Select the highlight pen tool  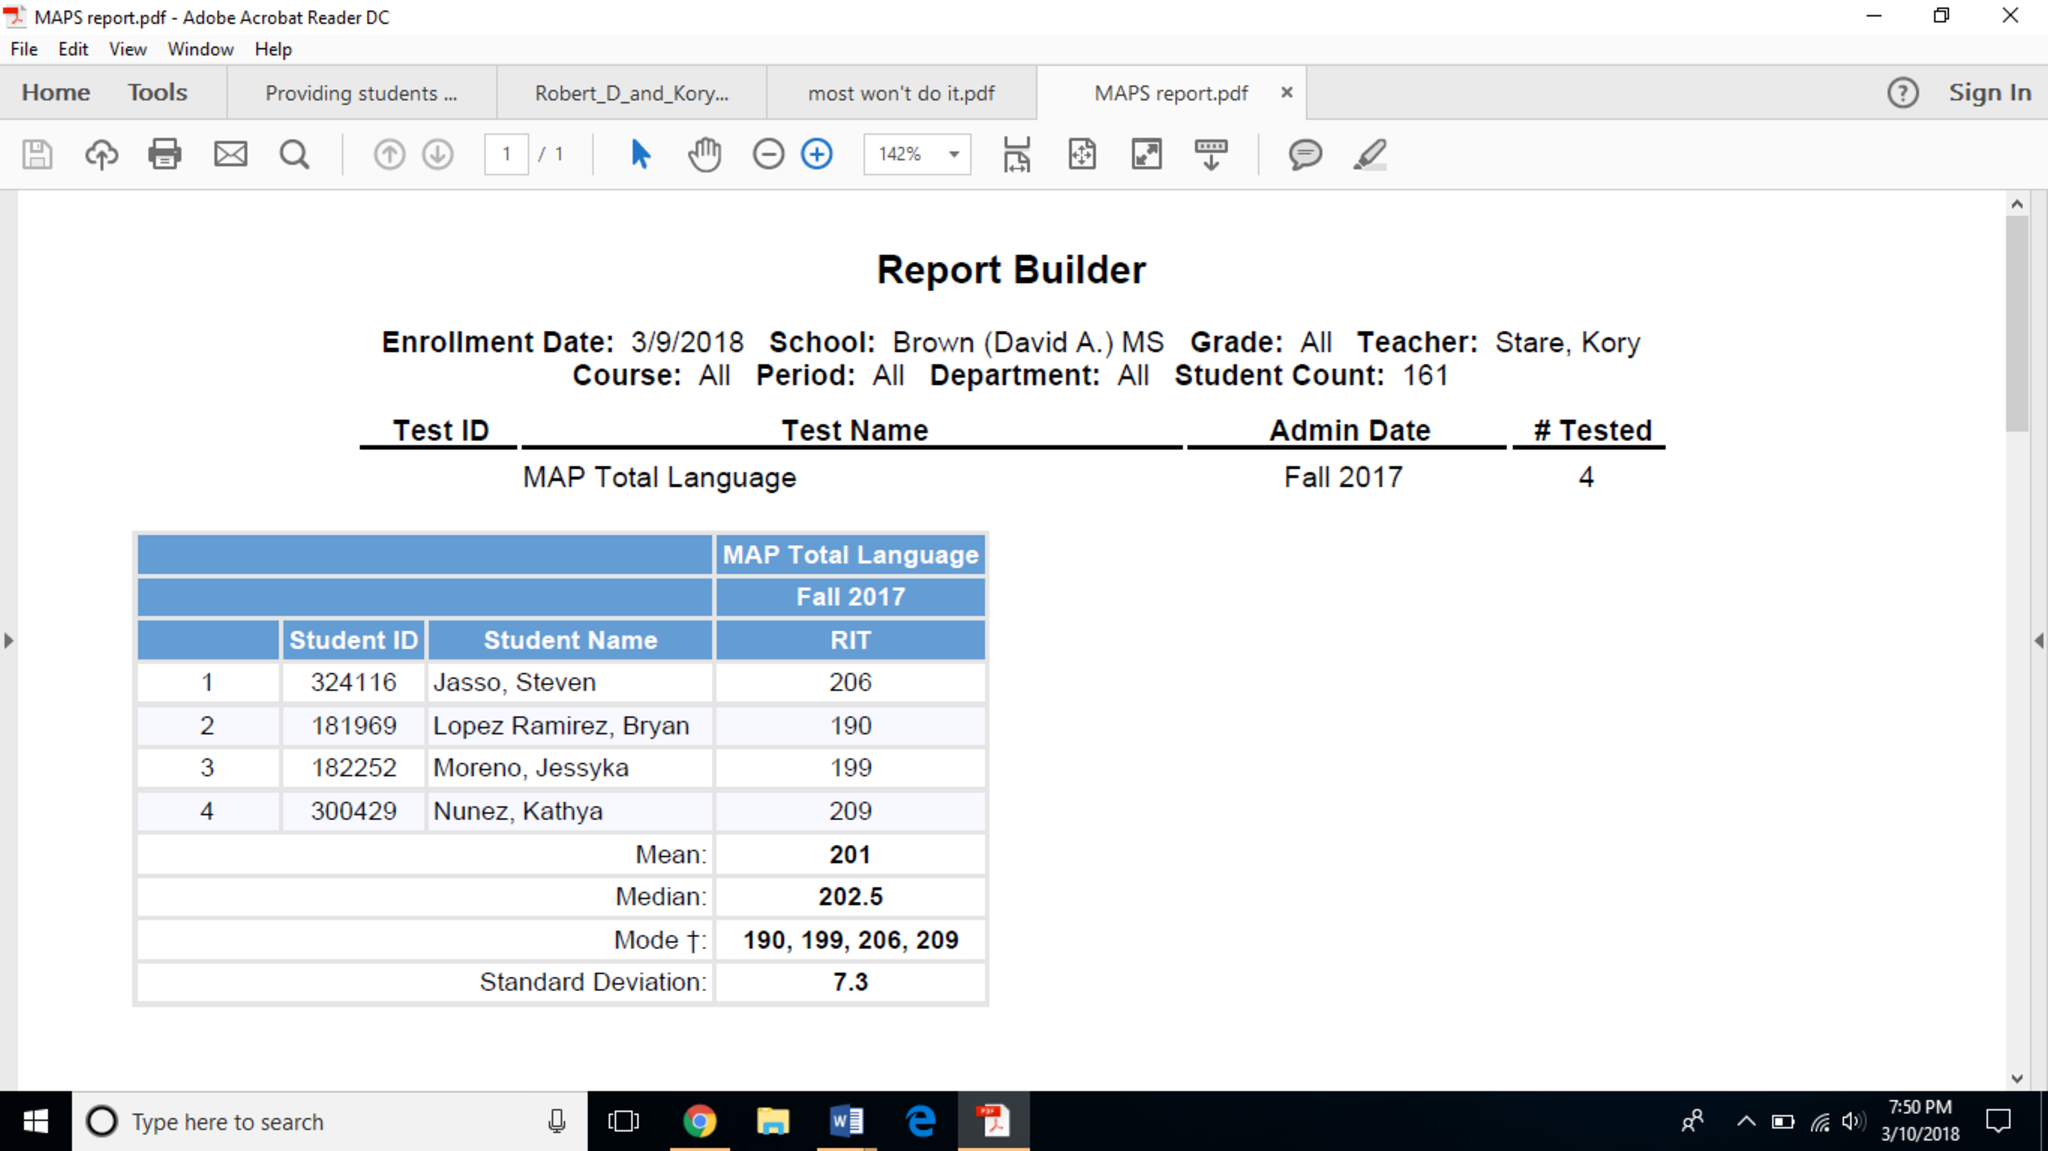coord(1370,154)
